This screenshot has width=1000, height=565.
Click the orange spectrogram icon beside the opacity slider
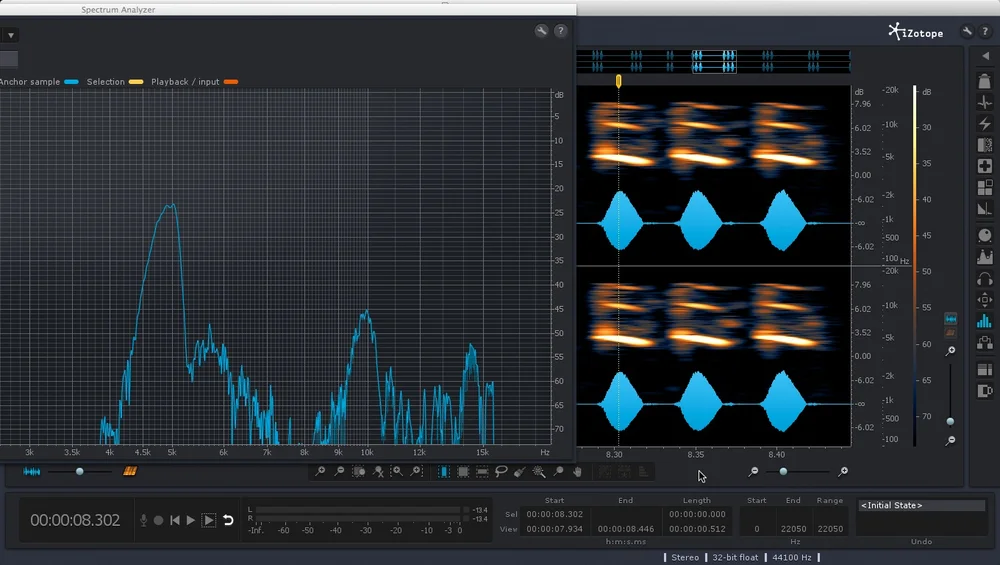click(x=129, y=471)
